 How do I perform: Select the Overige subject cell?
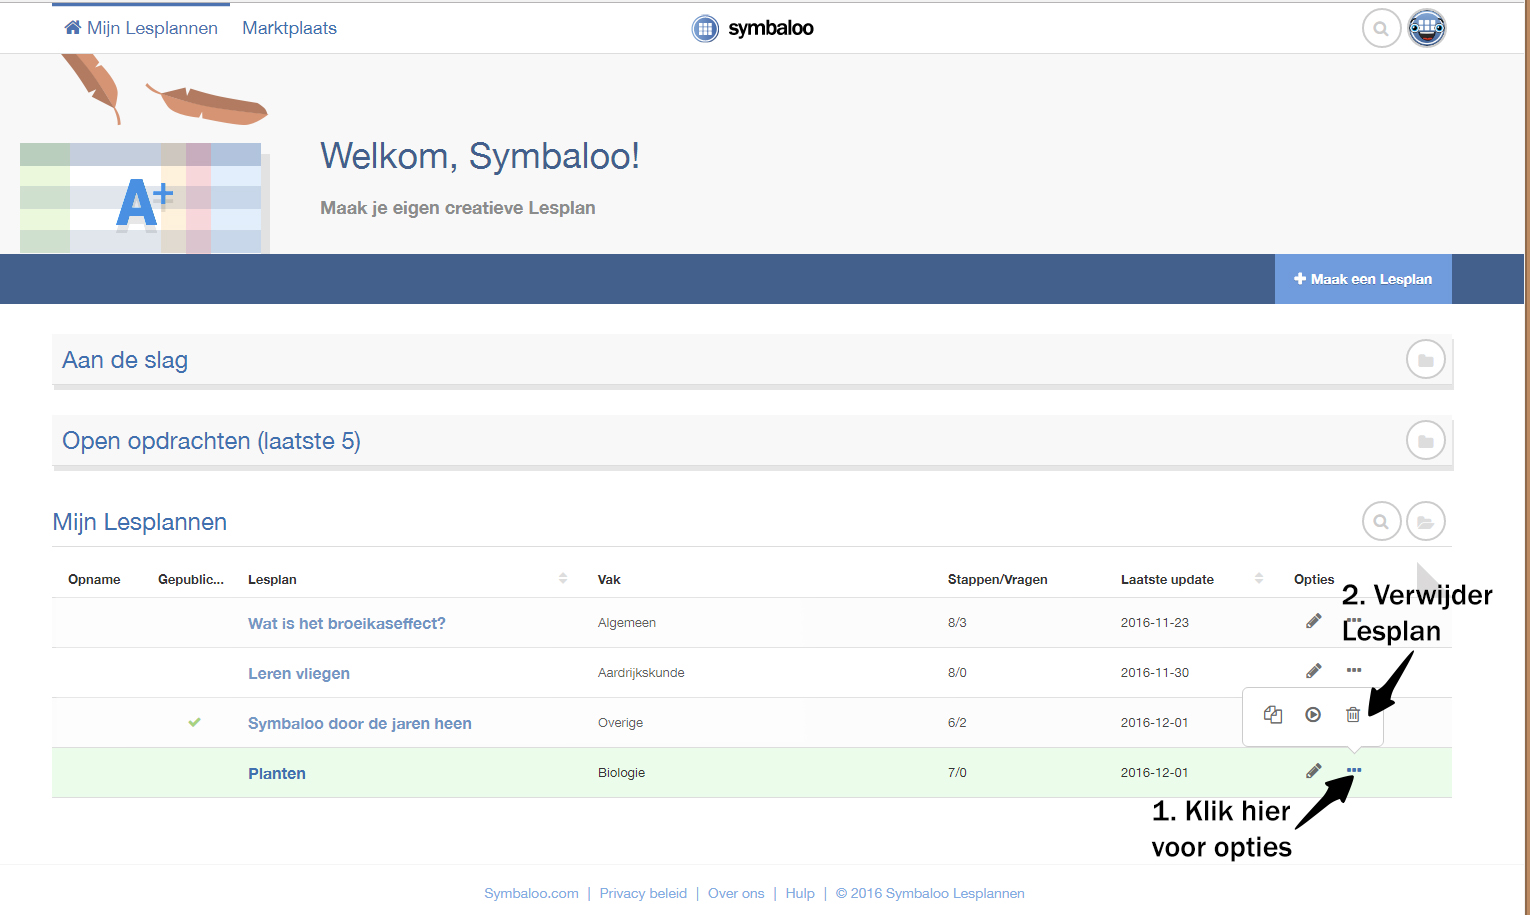(620, 722)
